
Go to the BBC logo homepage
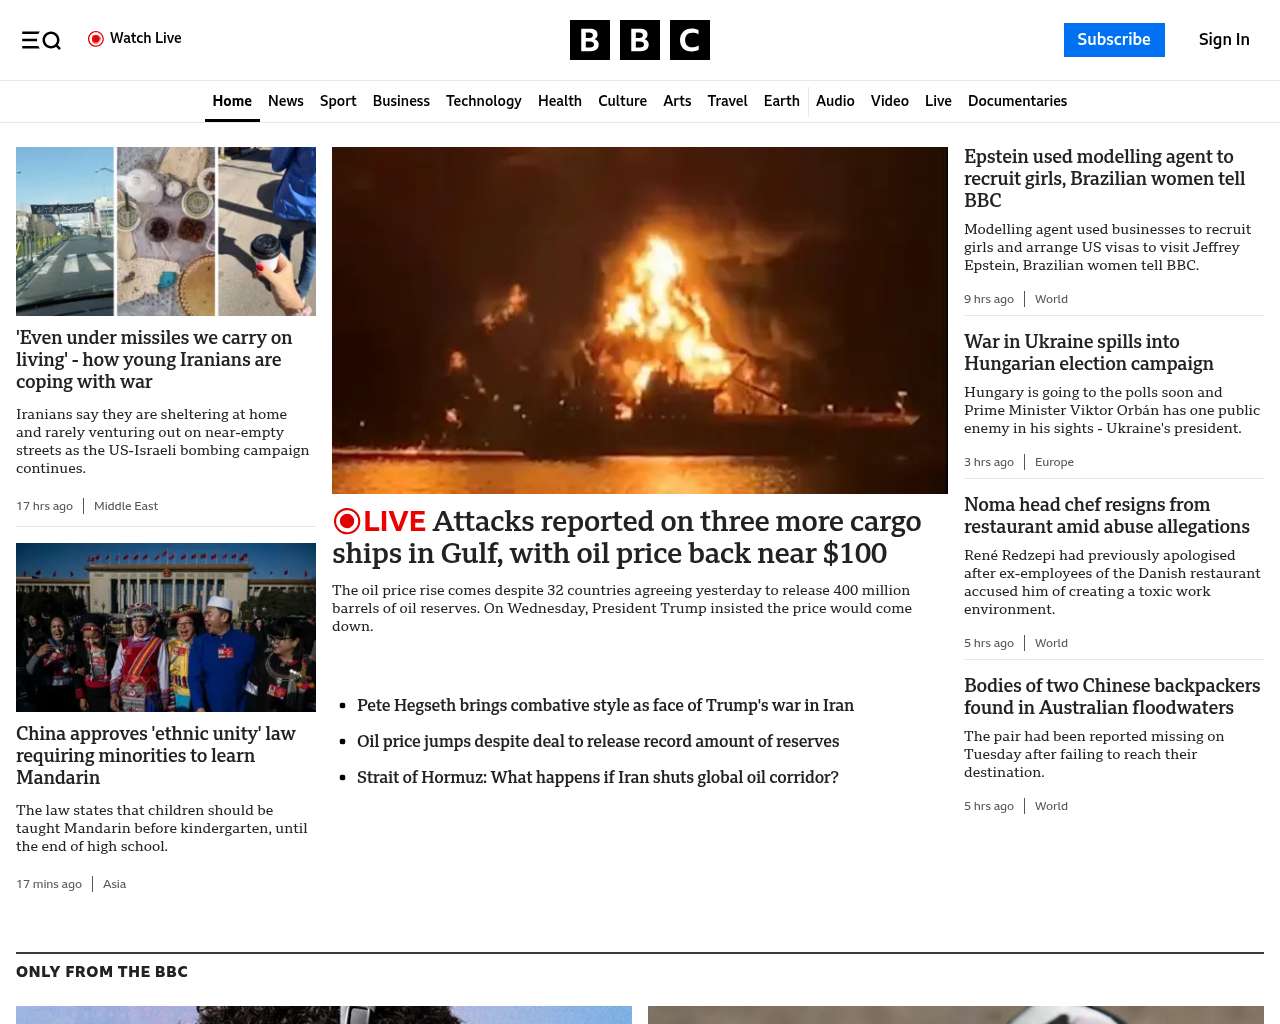pos(640,40)
